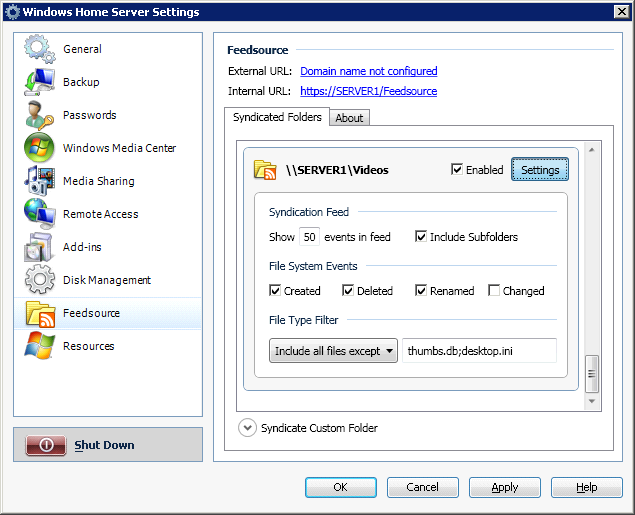Select Resources in the sidebar
The height and width of the screenshot is (515, 635).
tap(88, 346)
